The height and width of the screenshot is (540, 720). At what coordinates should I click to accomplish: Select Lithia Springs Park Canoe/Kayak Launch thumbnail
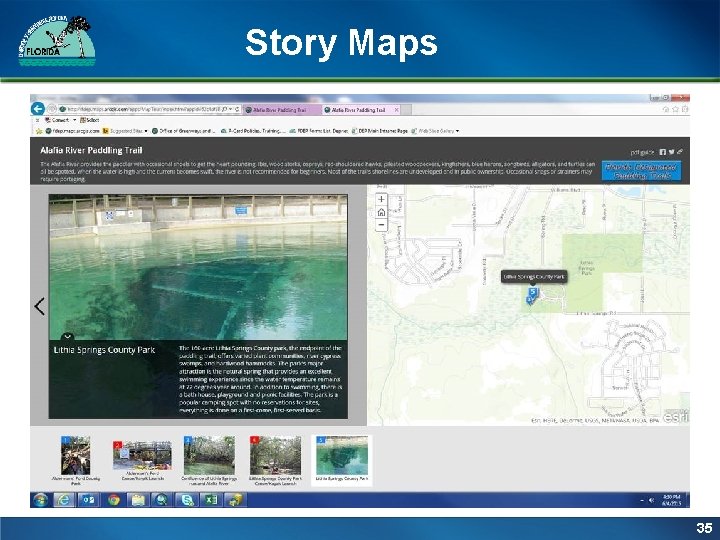tap(276, 461)
